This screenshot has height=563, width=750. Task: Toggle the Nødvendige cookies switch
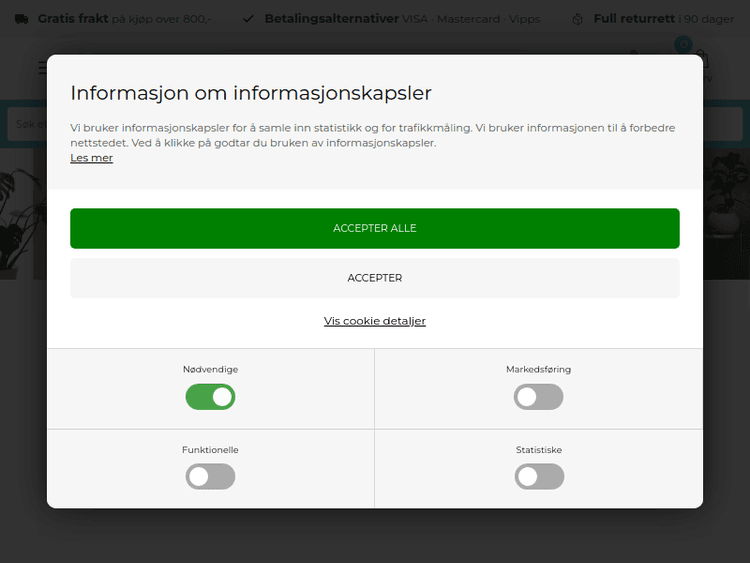(x=210, y=397)
